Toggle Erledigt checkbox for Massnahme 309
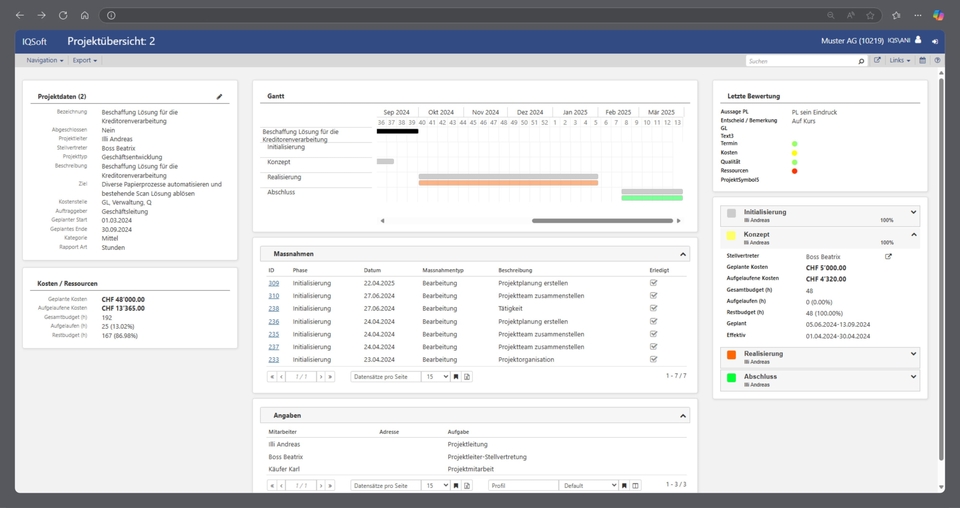Screen dimensions: 960x508 coord(653,283)
